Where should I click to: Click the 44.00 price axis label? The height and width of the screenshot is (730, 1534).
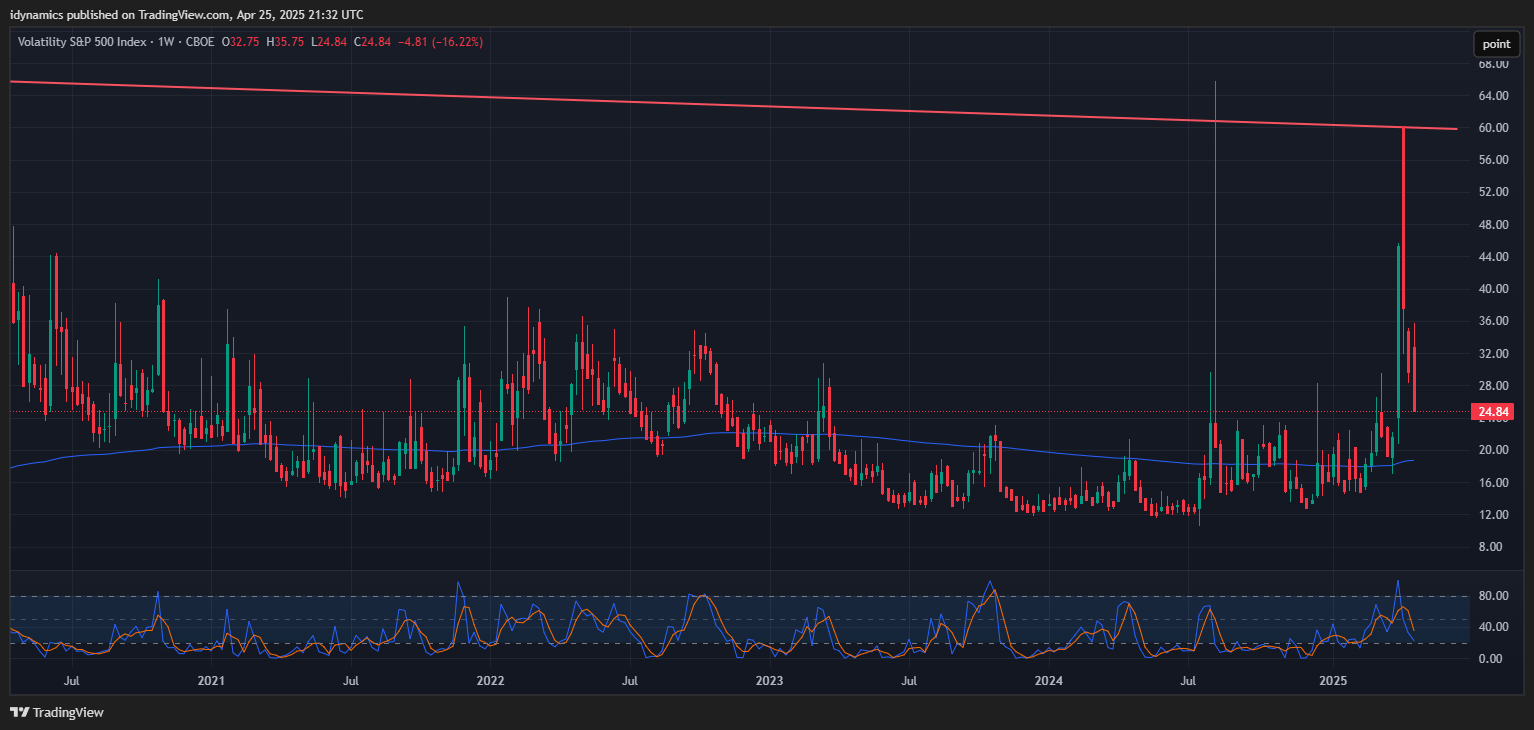tap(1493, 257)
